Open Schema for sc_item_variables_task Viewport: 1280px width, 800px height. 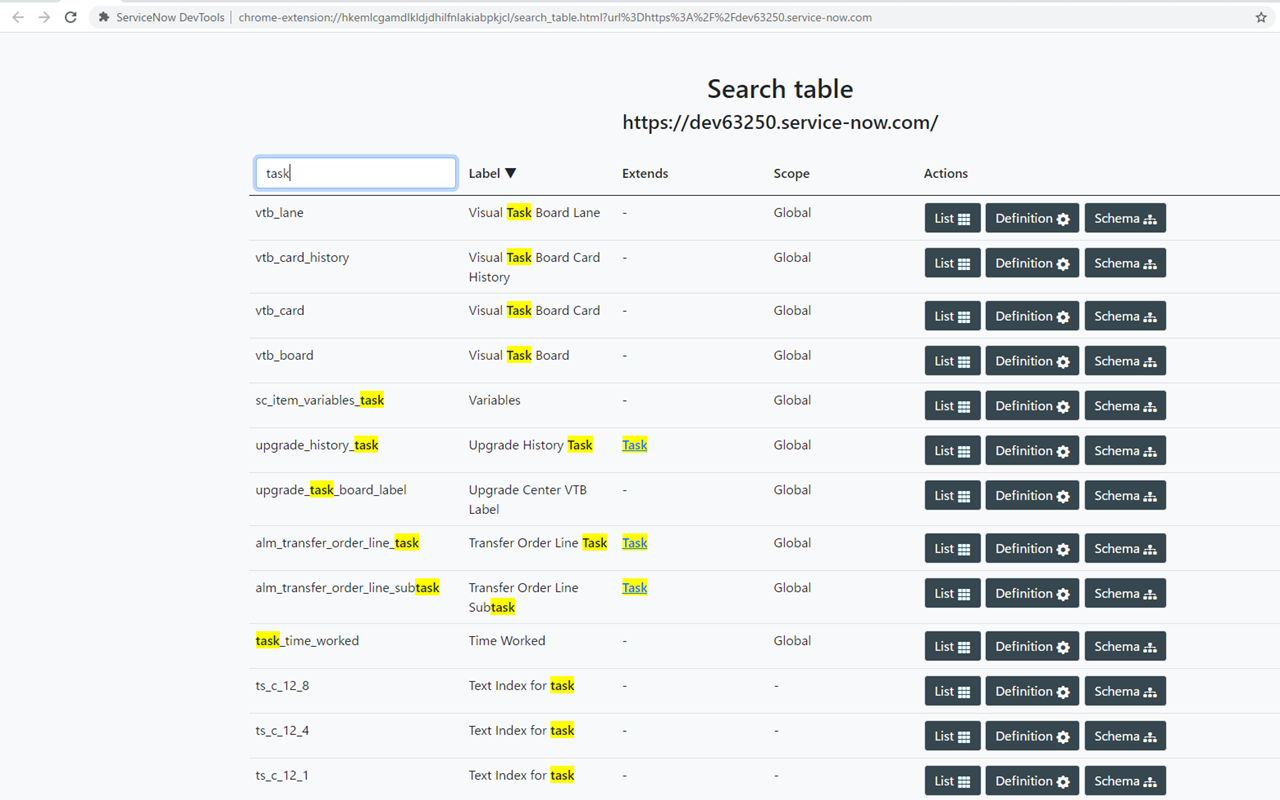click(1125, 406)
